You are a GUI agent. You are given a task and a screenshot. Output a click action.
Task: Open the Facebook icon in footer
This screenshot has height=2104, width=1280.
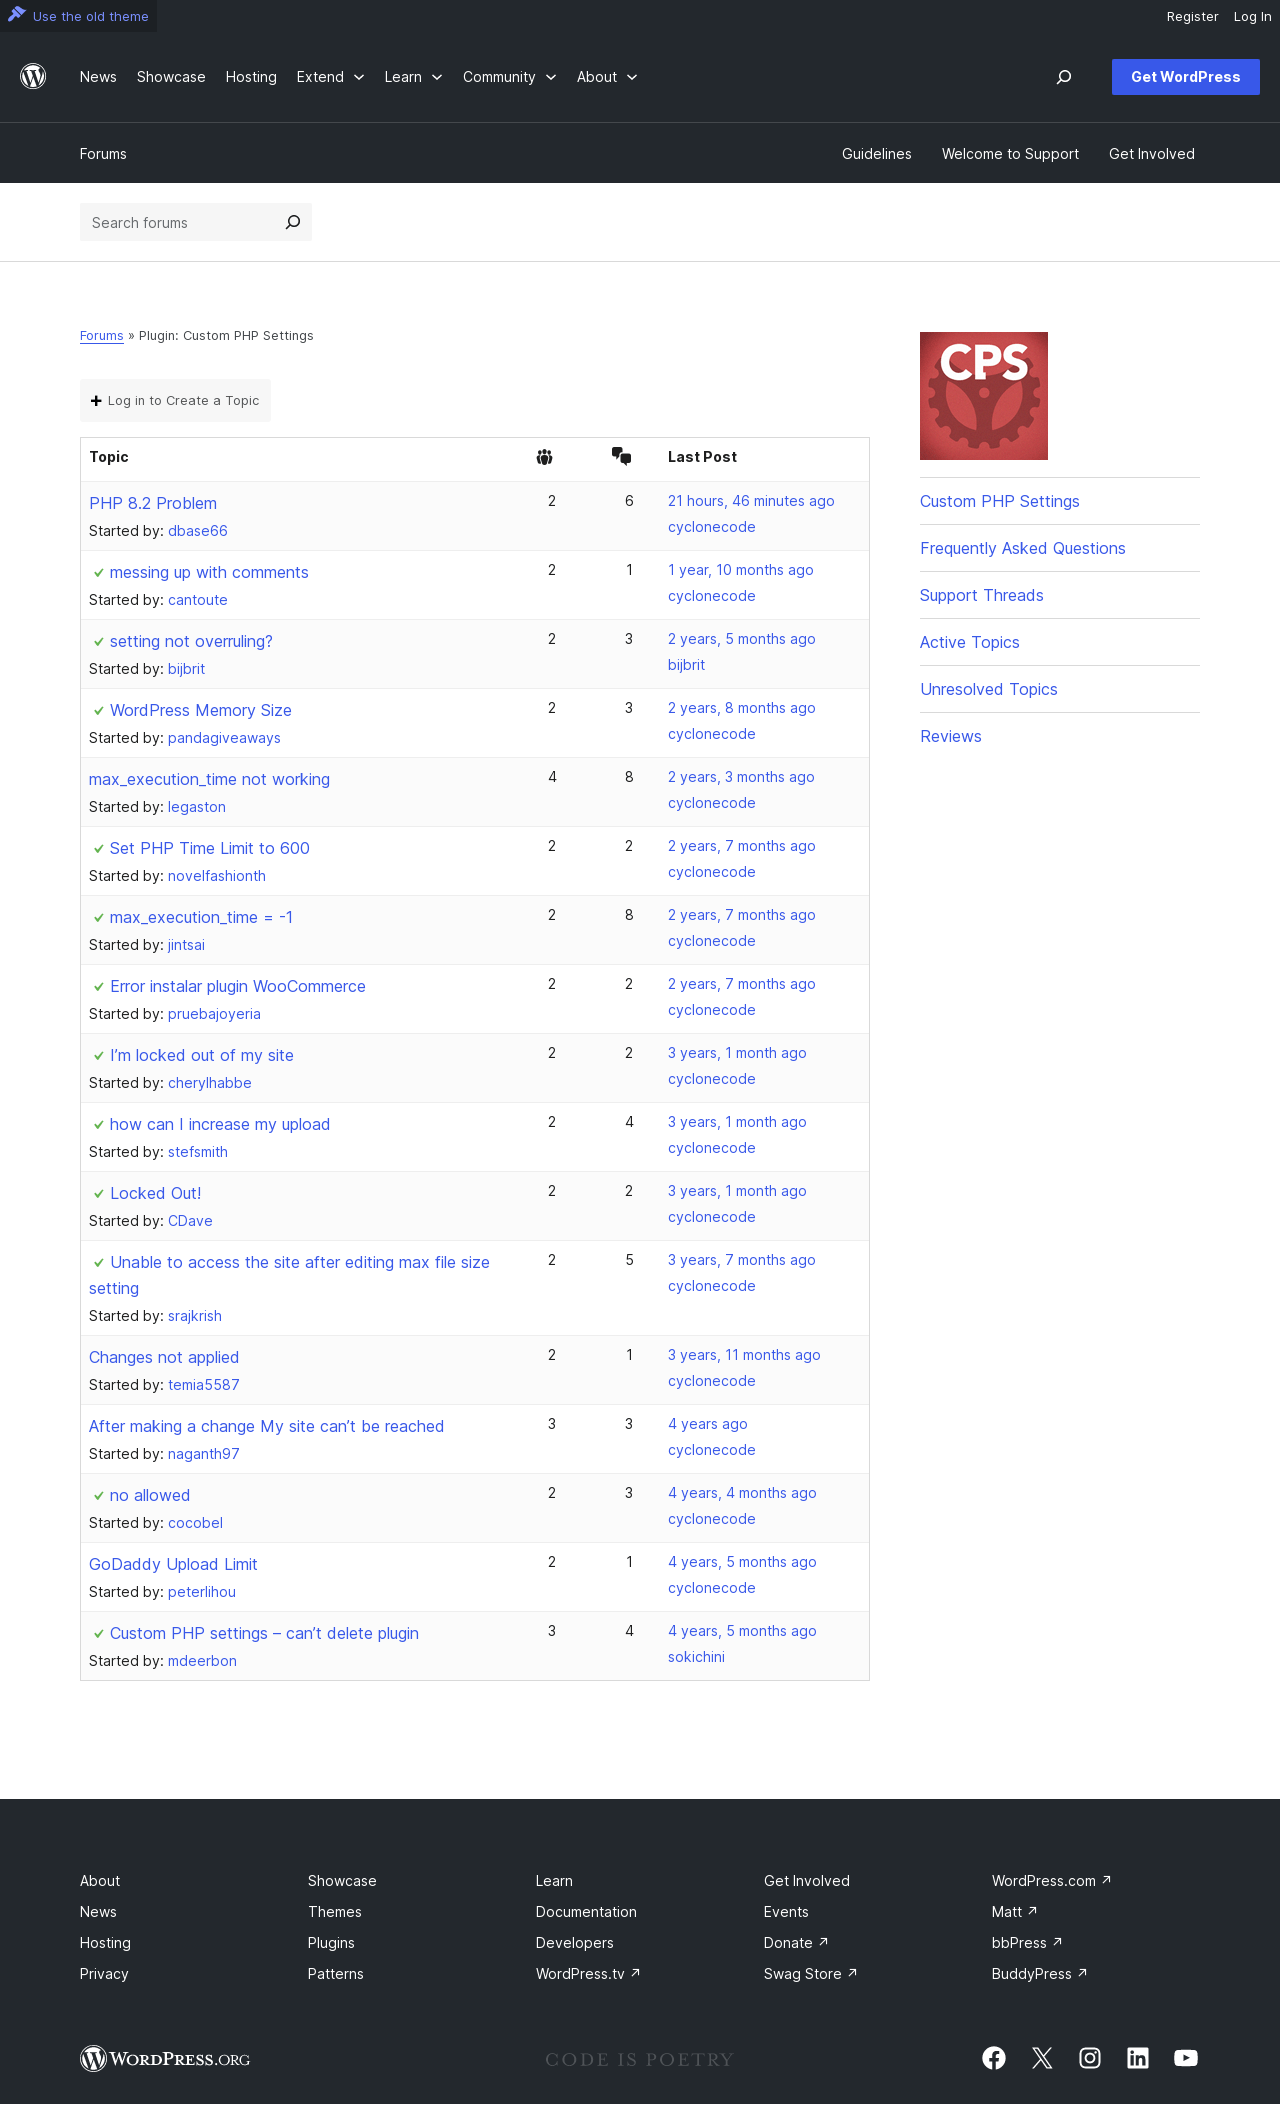click(994, 2058)
